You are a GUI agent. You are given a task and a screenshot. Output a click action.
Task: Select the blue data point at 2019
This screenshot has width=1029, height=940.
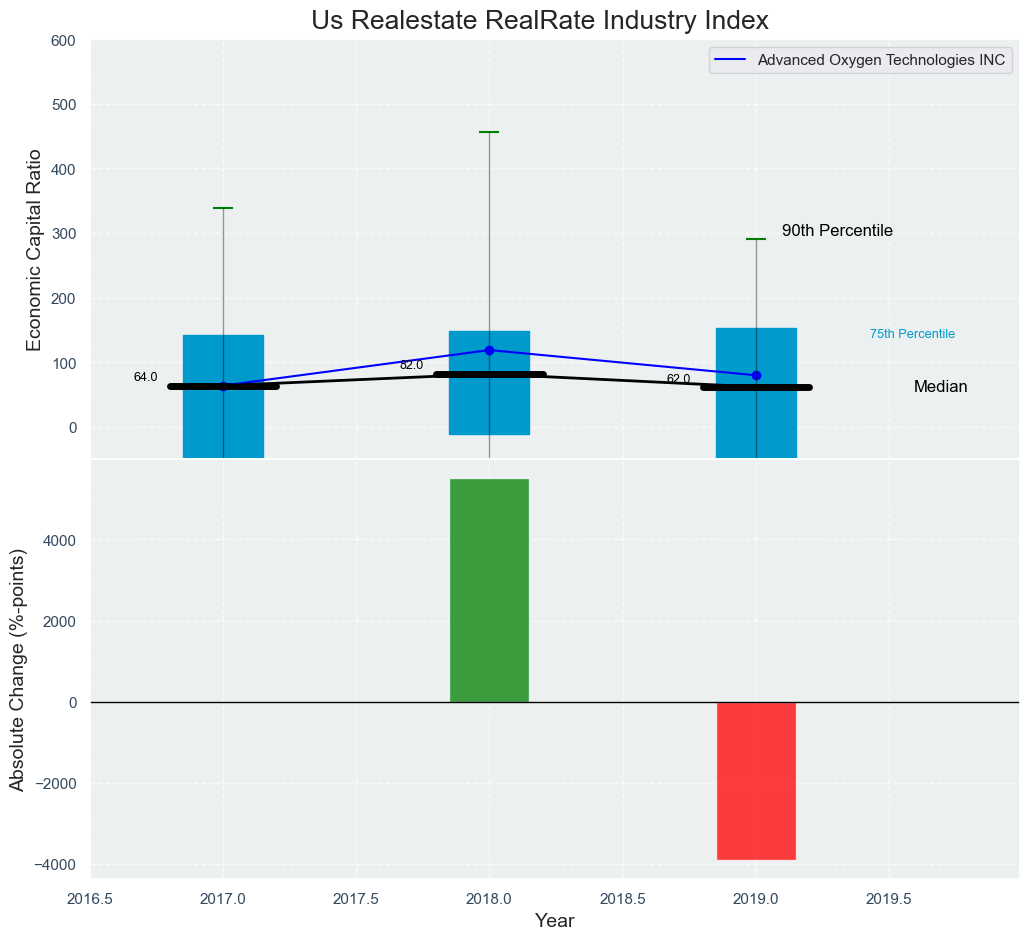coord(756,375)
